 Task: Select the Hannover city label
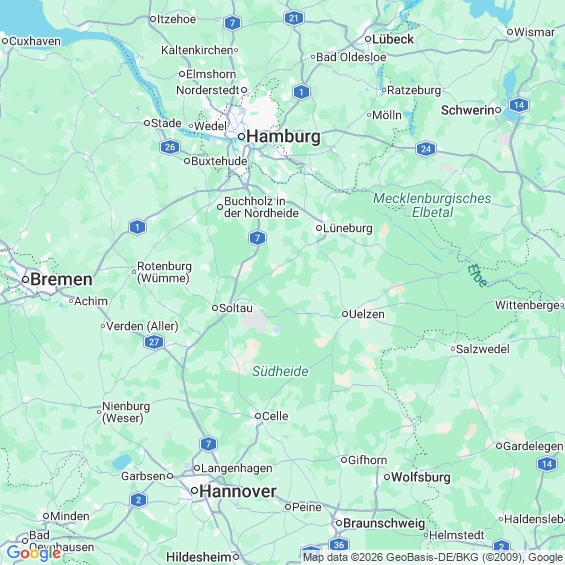(x=238, y=491)
